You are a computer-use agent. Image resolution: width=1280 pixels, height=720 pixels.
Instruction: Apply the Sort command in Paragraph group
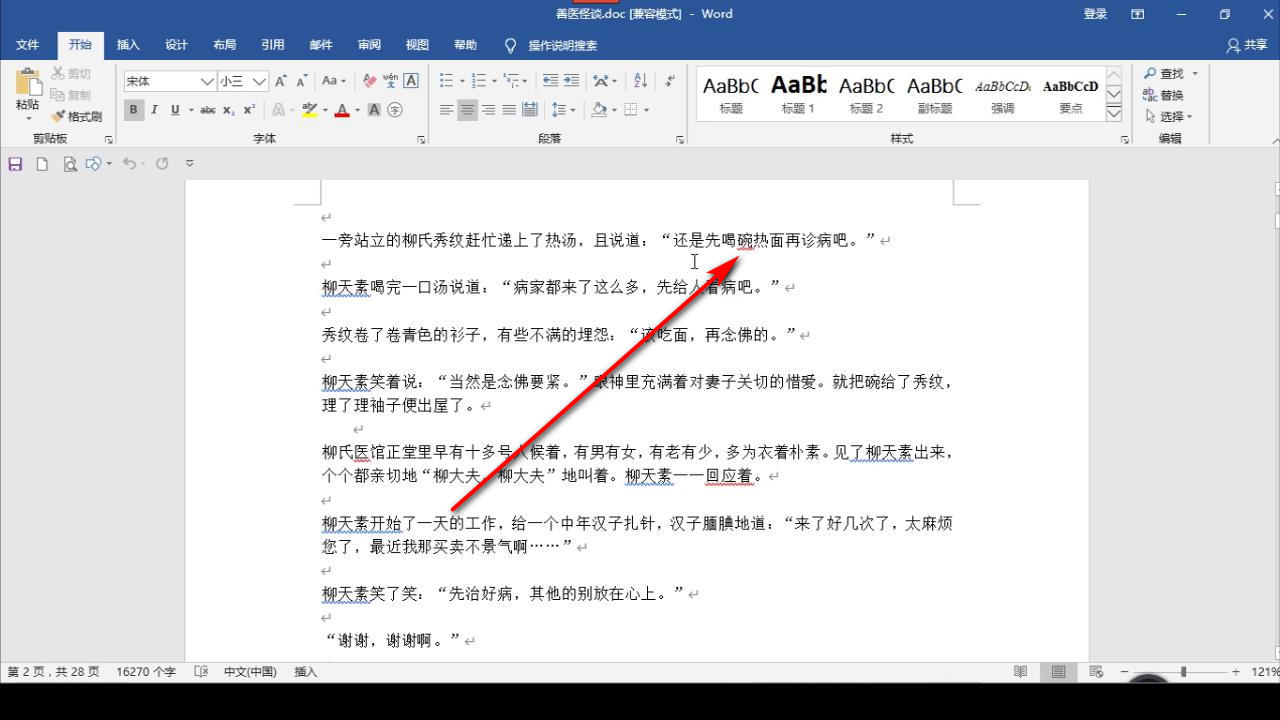(639, 80)
